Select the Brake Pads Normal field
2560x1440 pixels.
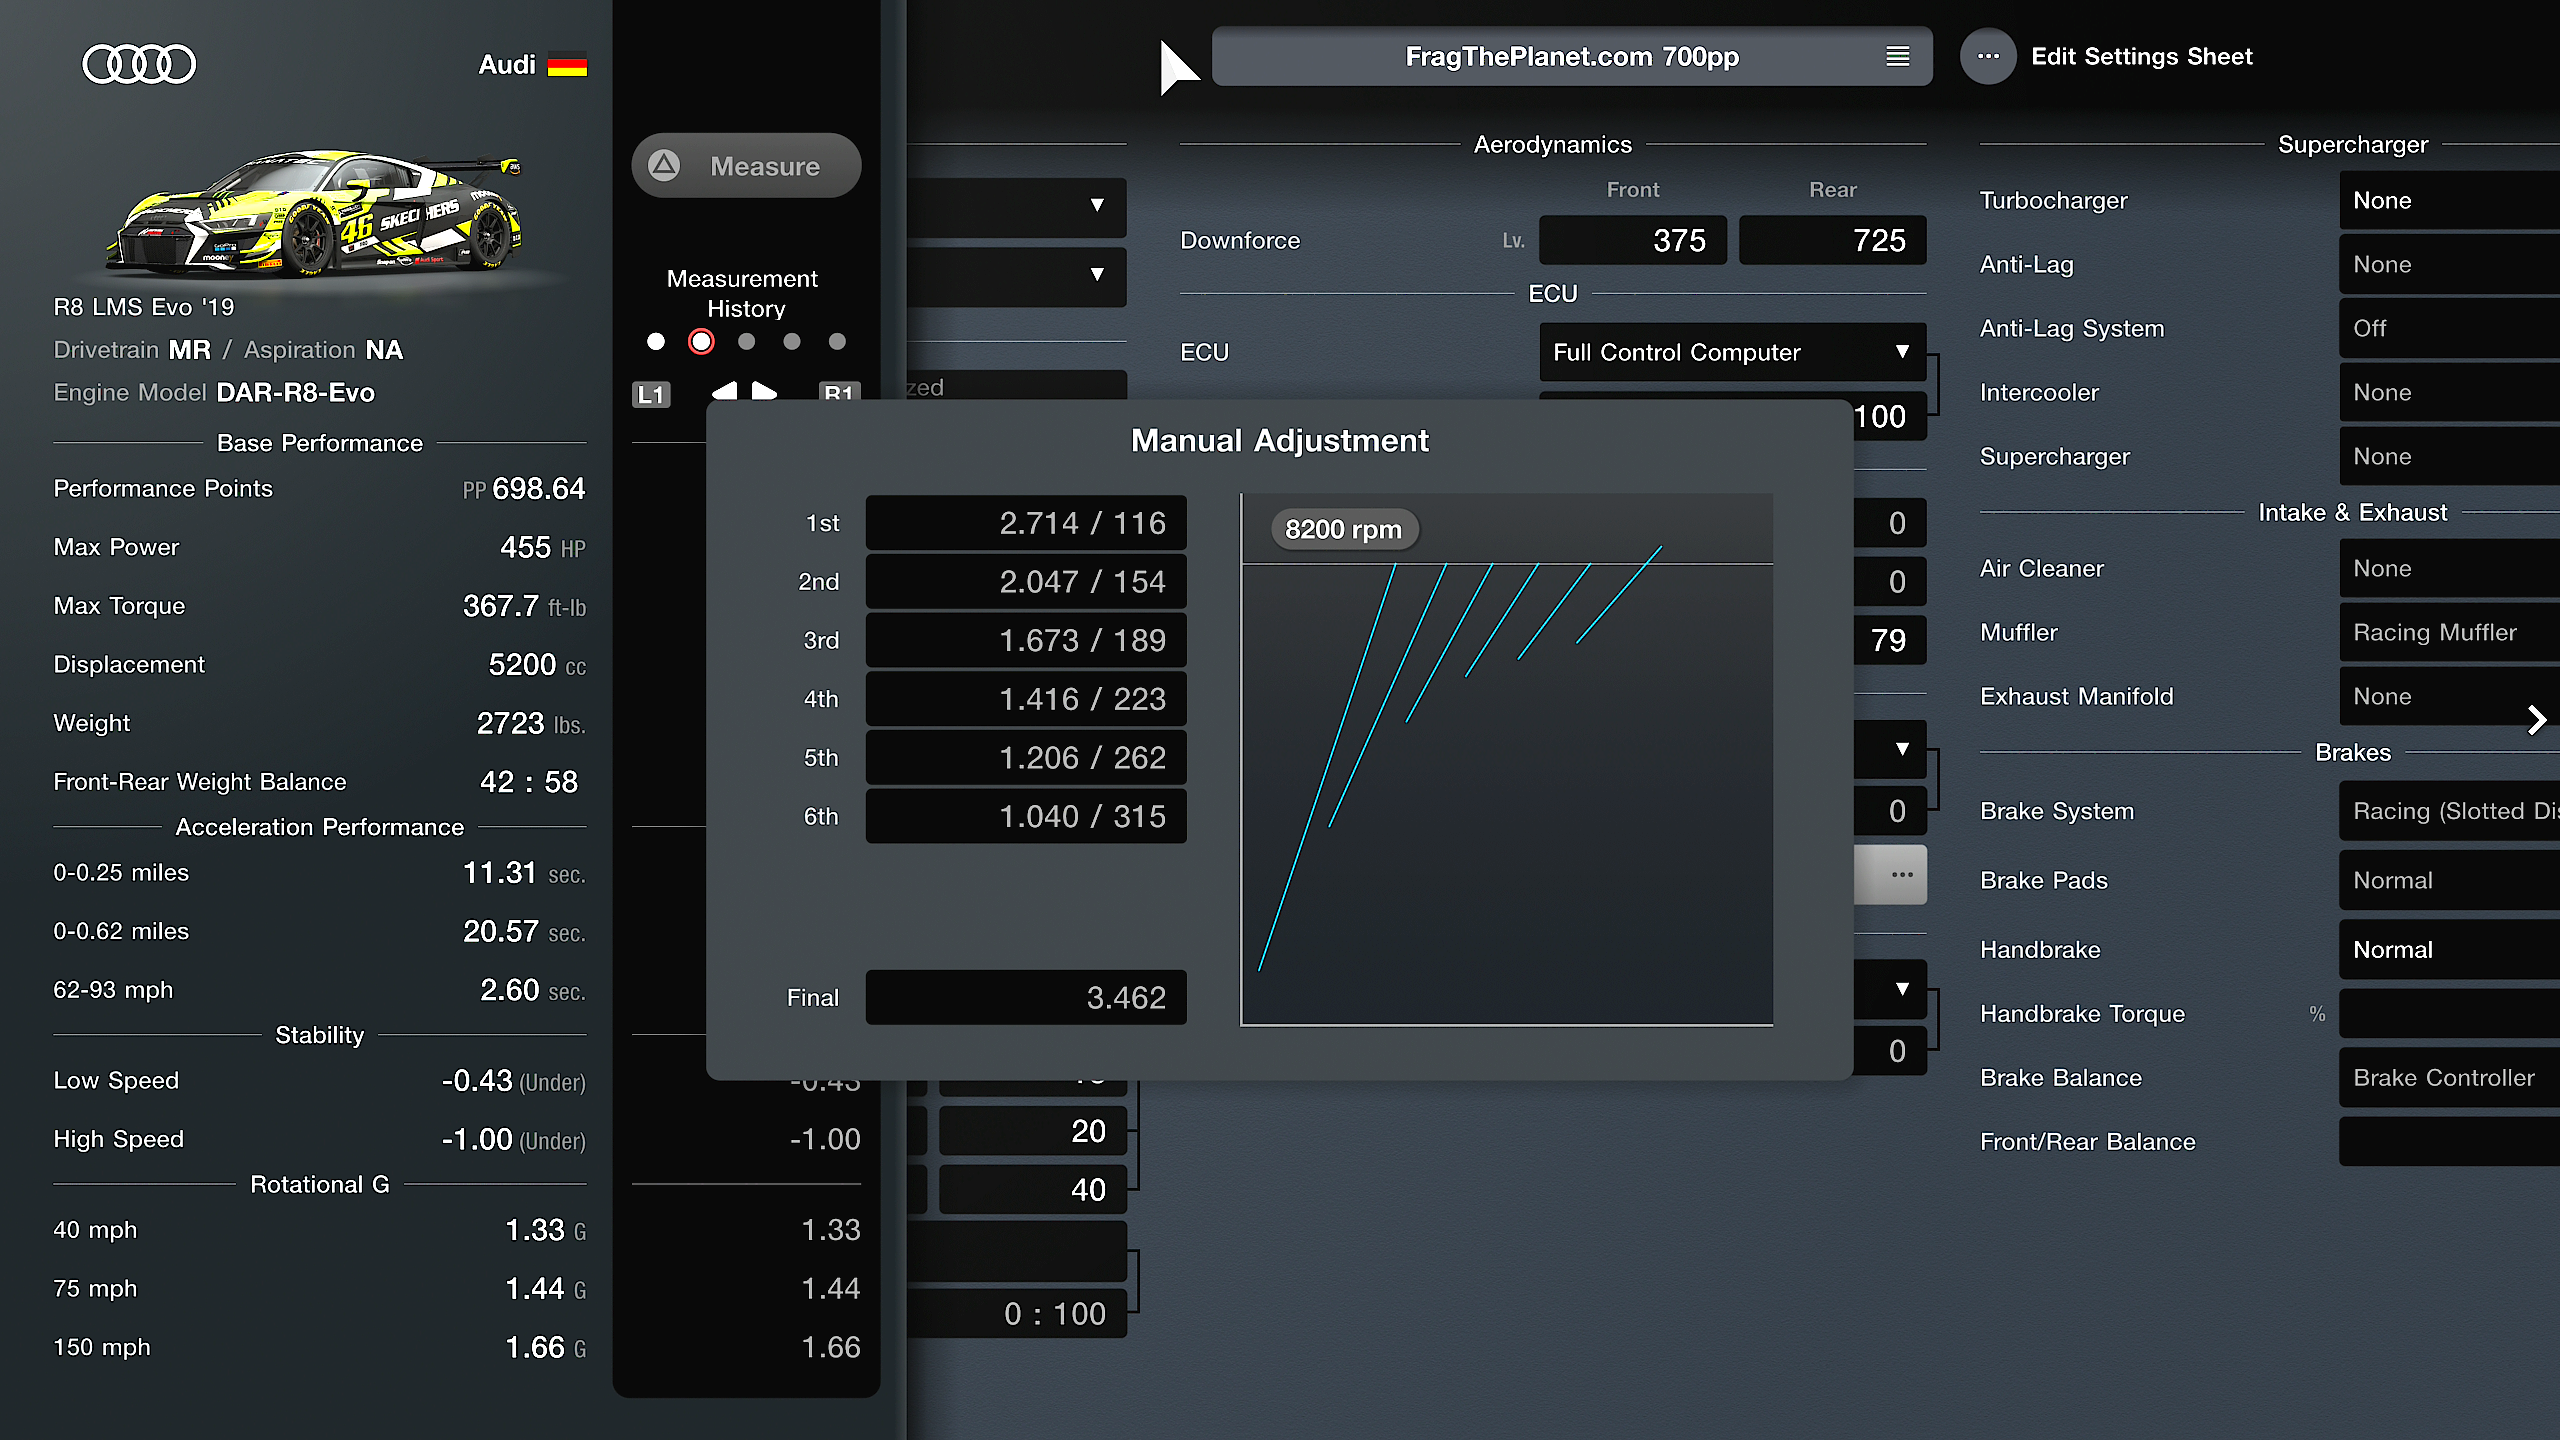click(2450, 880)
